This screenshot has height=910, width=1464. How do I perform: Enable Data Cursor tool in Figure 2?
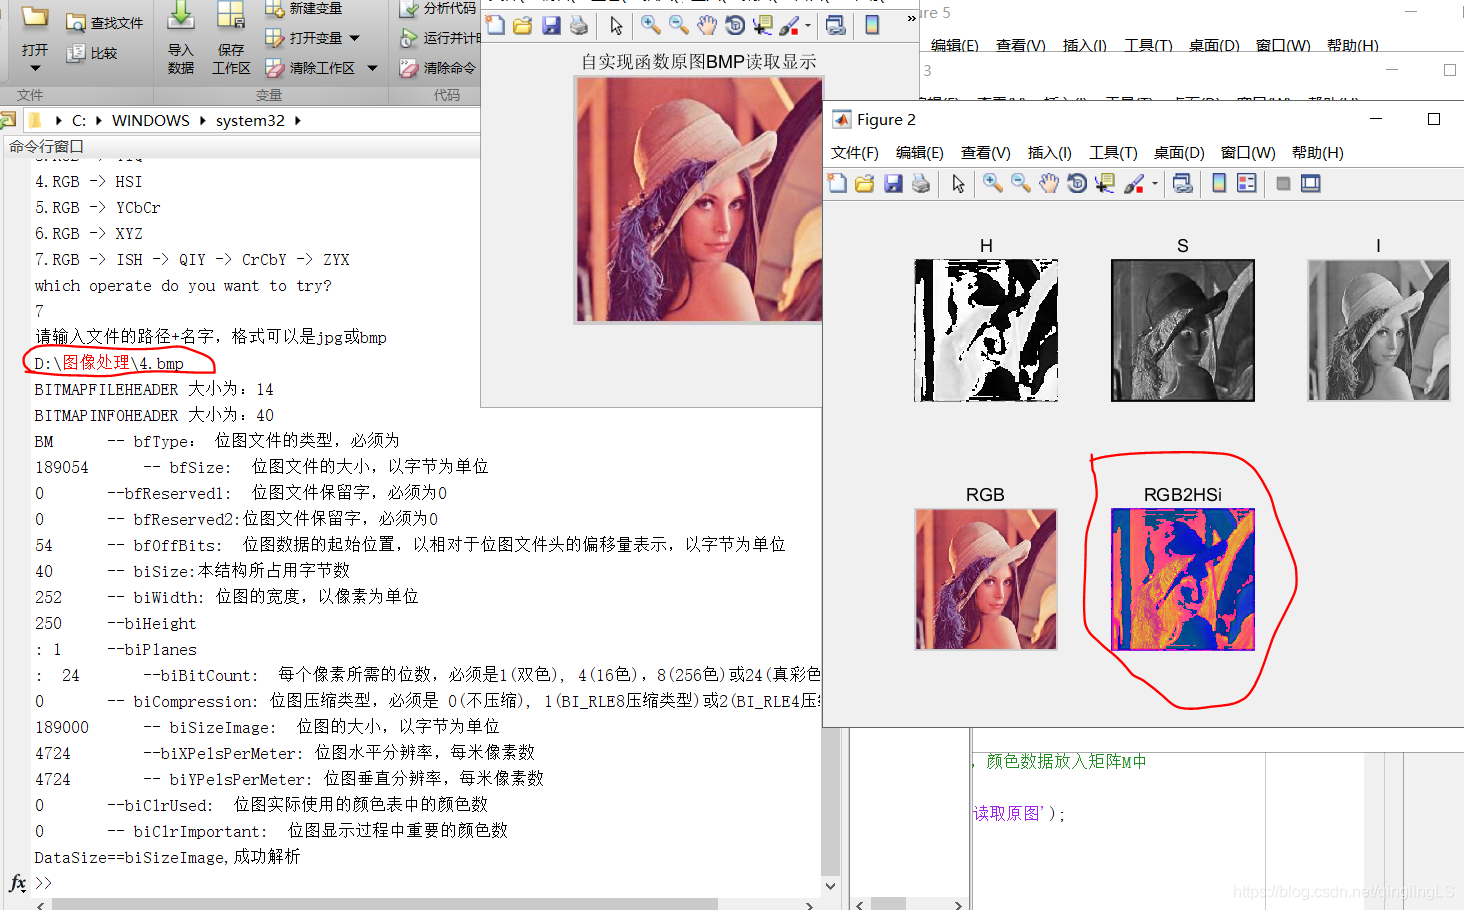[1104, 183]
